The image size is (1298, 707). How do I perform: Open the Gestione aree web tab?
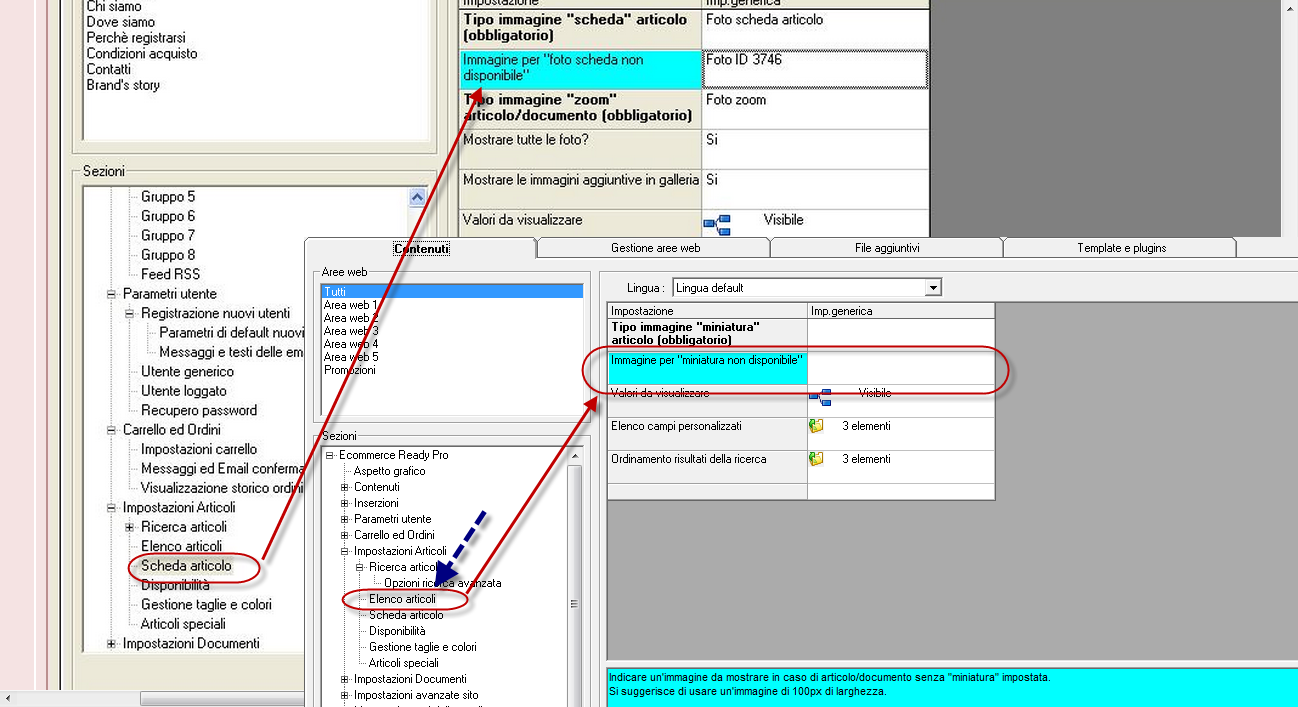tap(655, 248)
